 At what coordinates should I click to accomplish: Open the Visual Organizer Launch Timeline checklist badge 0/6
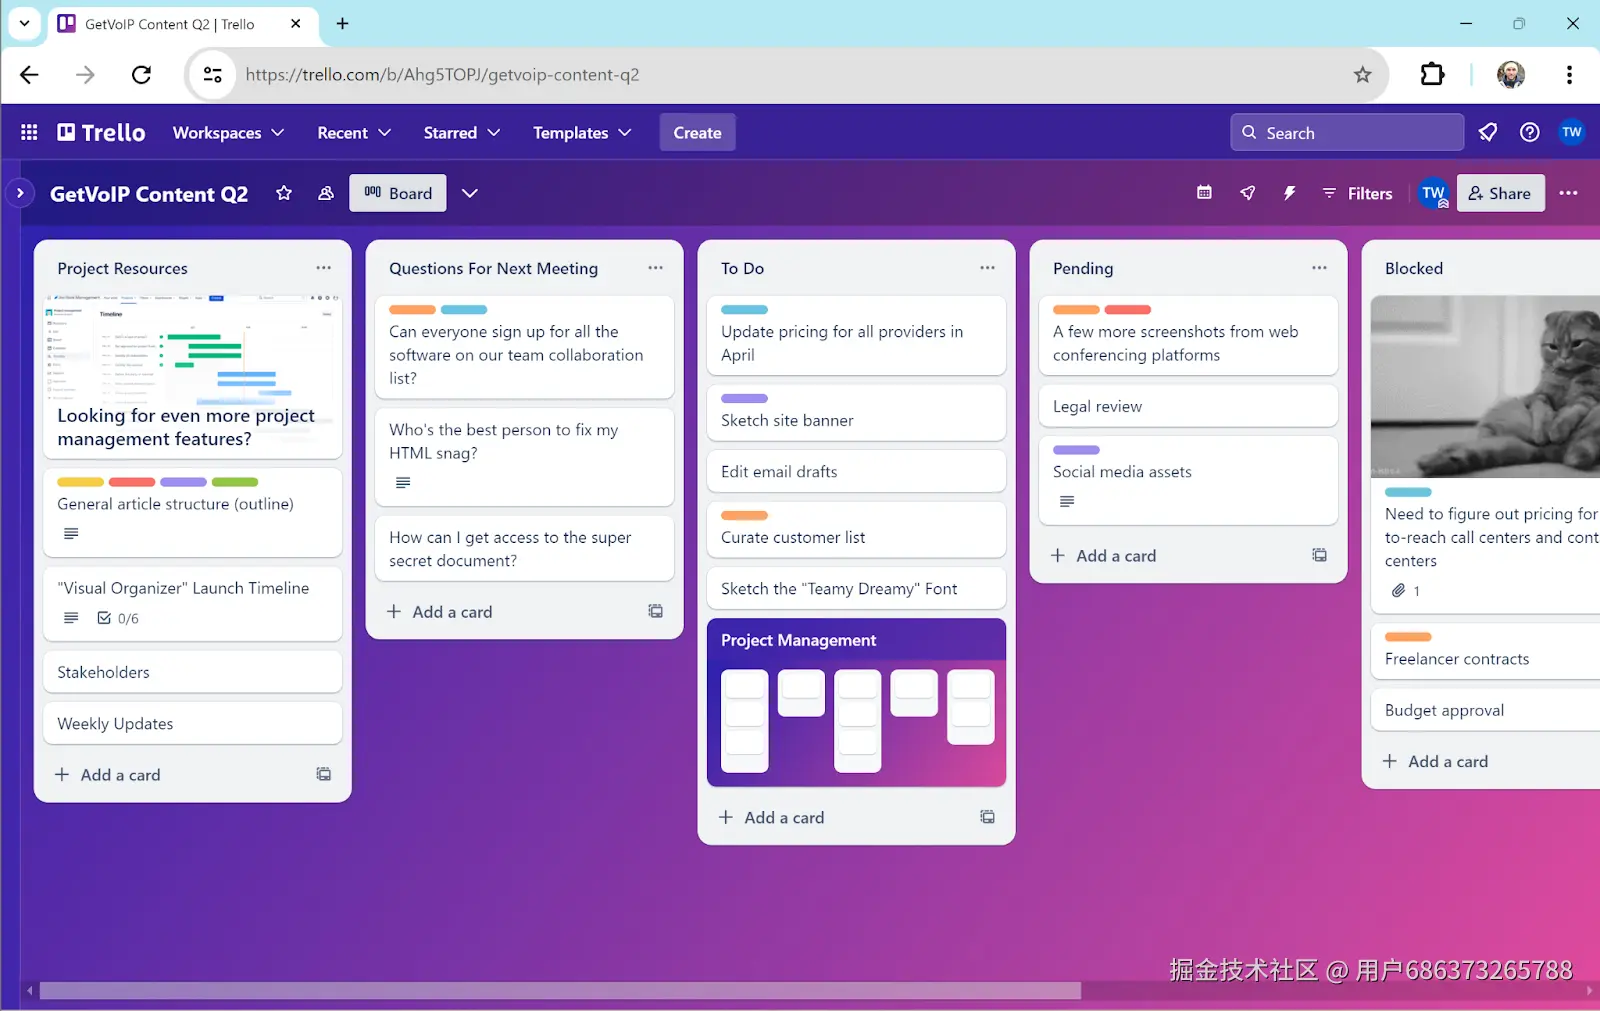click(118, 619)
